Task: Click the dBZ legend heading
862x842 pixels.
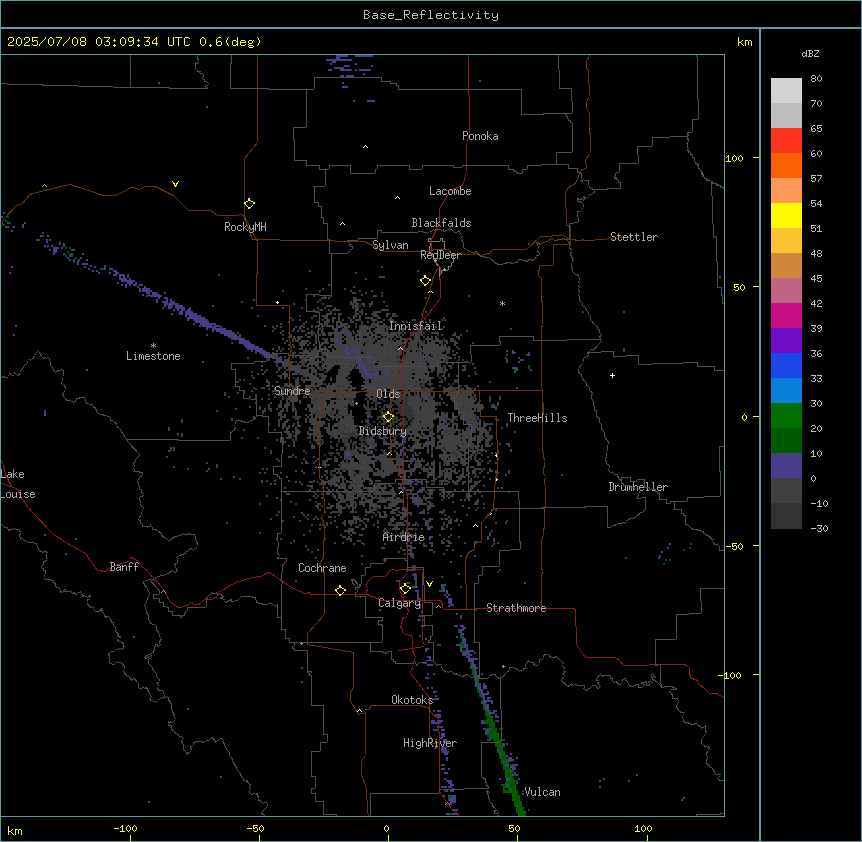Action: [810, 53]
